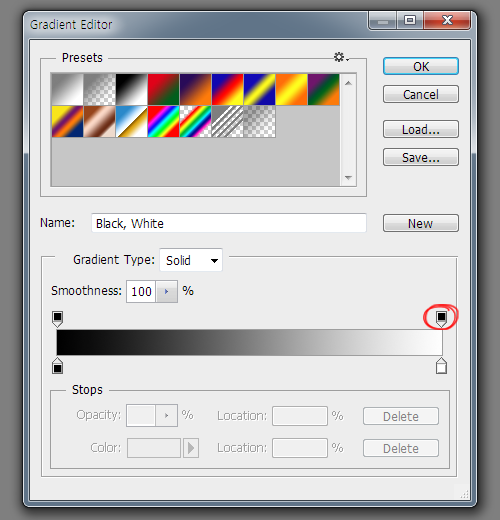This screenshot has height=520, width=500.
Task: Click the presets scrollbar down arrow
Action: (x=348, y=177)
